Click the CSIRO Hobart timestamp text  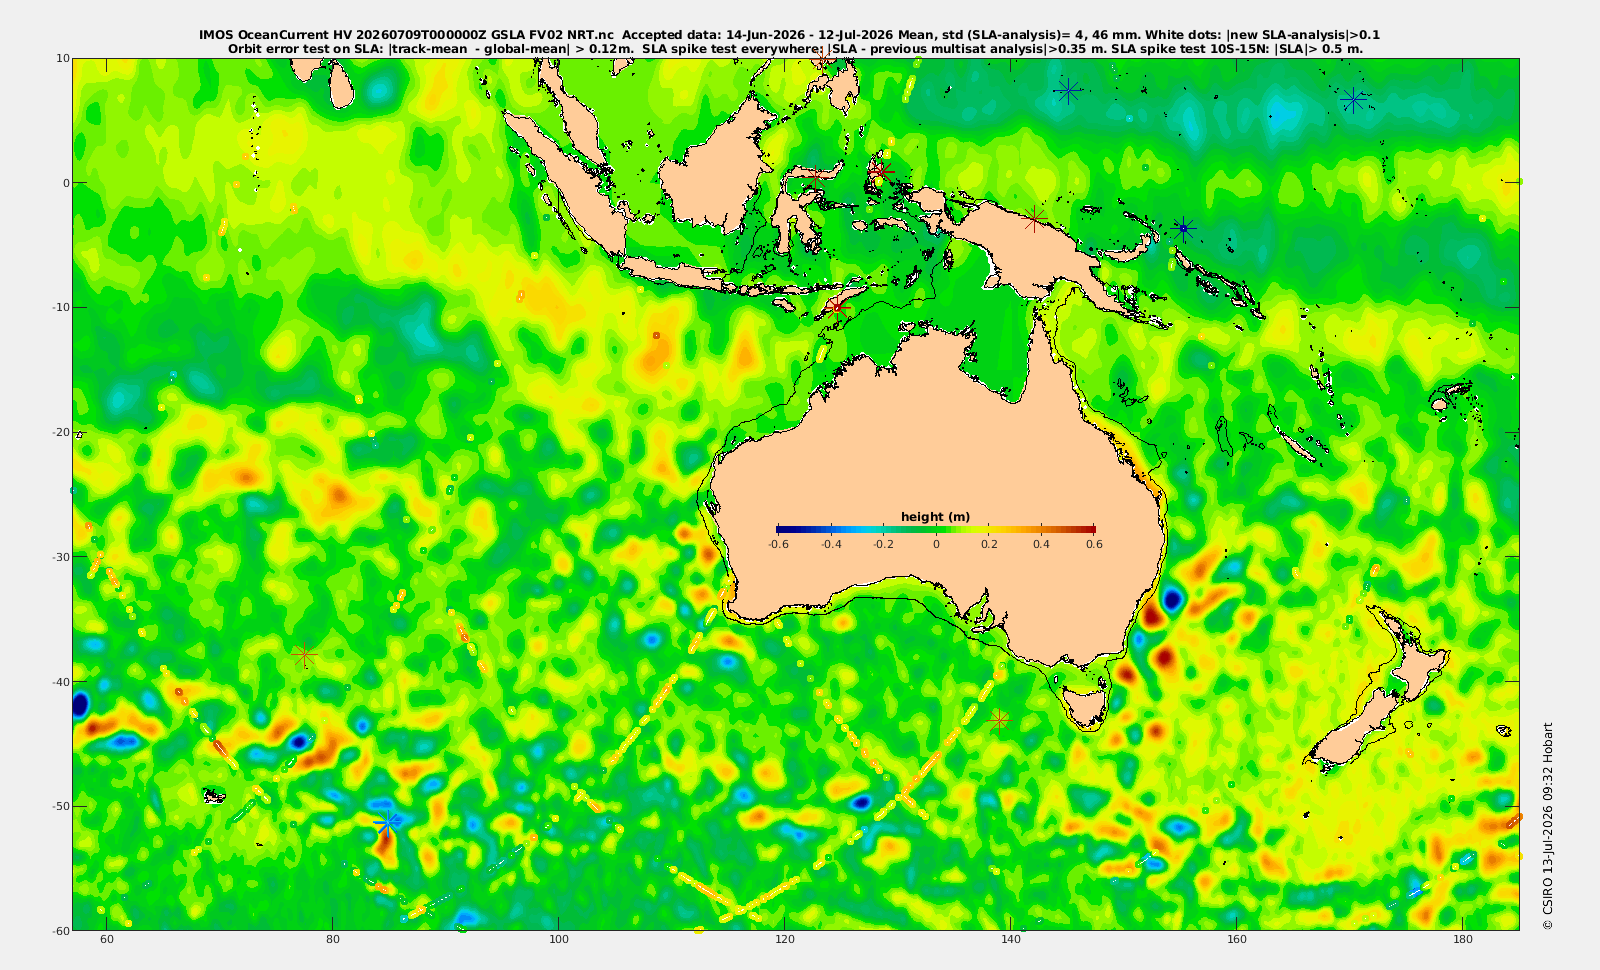tap(1548, 826)
